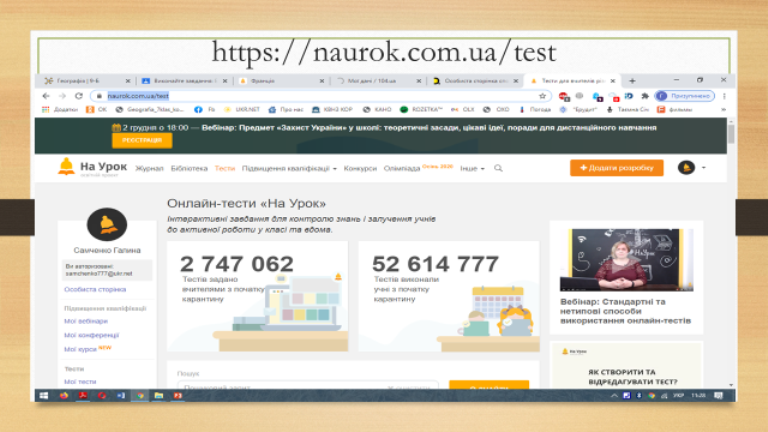This screenshot has width=768, height=432.
Task: Open the Fb Facebook bookmark
Action: (205, 110)
